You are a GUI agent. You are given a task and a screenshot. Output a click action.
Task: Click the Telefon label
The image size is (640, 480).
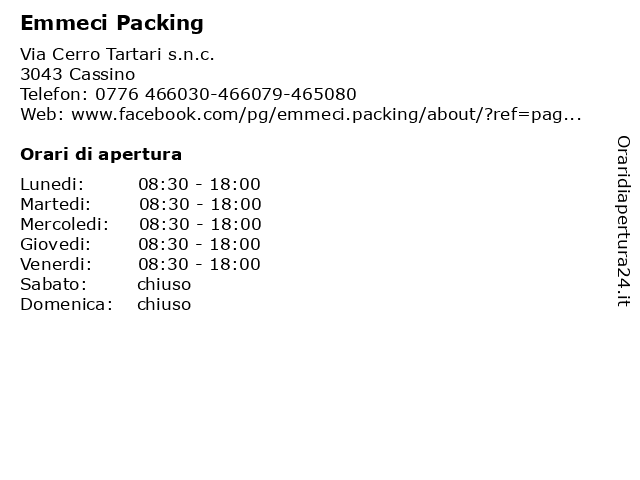pyautogui.click(x=54, y=94)
